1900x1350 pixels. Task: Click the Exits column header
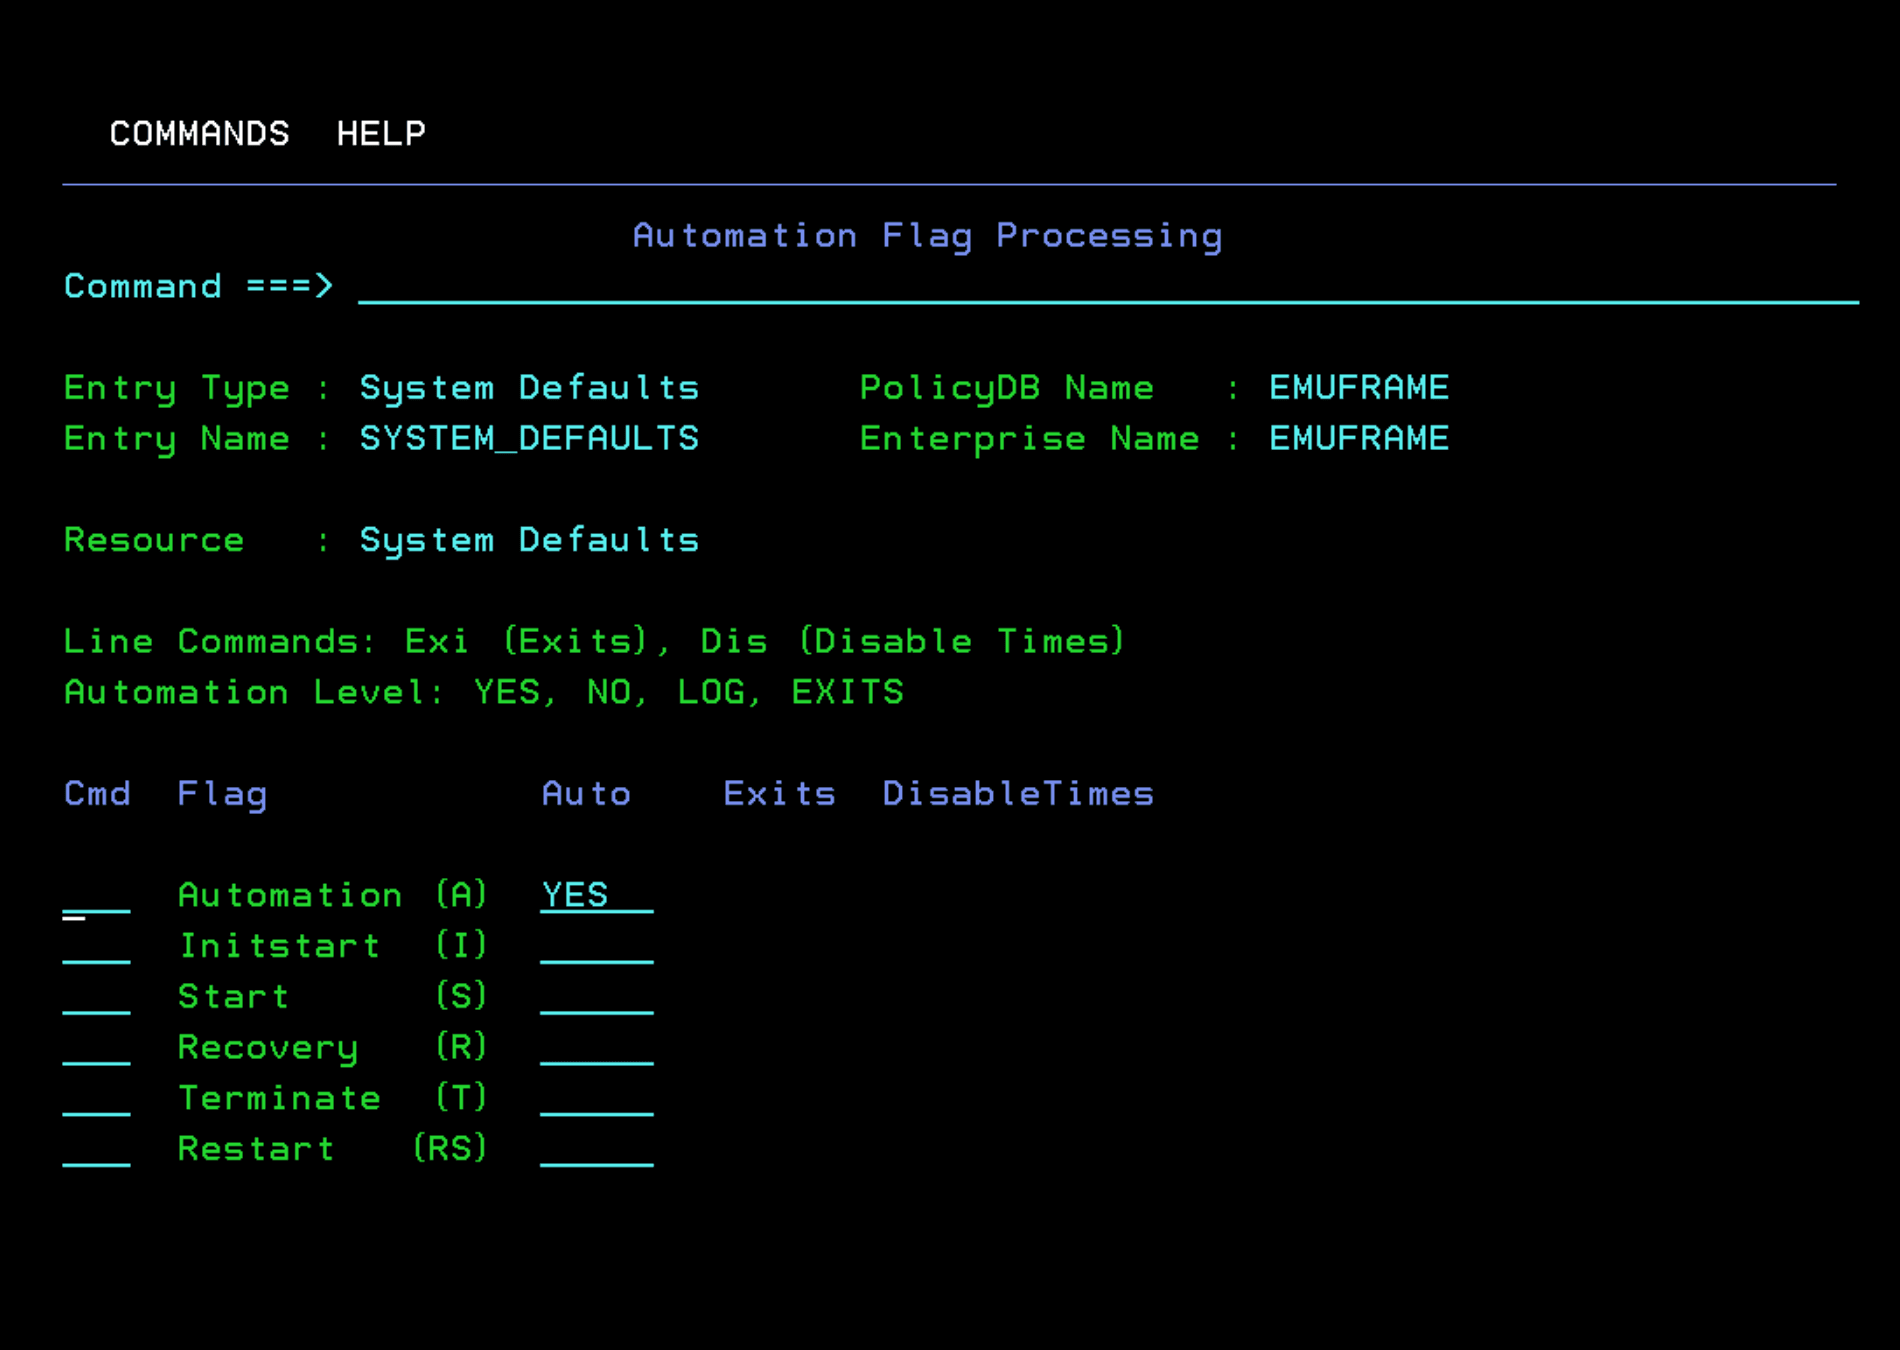(779, 793)
